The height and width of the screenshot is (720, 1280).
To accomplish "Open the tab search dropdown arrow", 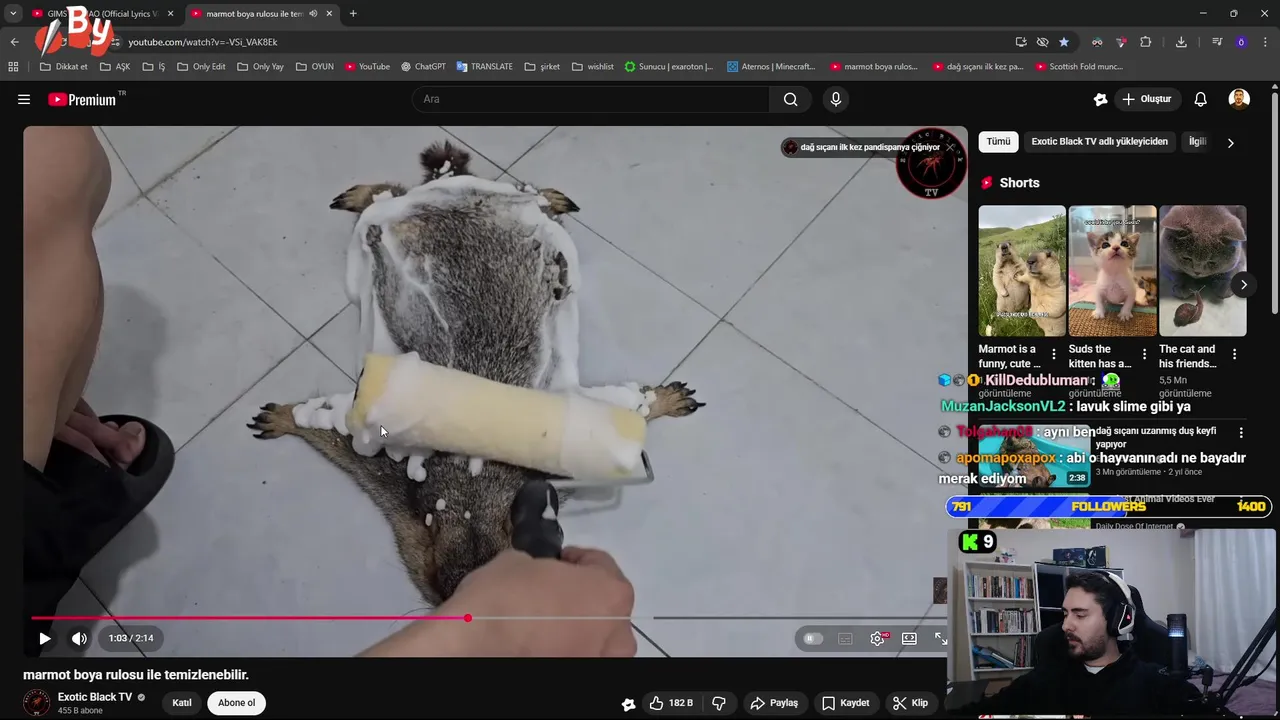I will [x=13, y=14].
